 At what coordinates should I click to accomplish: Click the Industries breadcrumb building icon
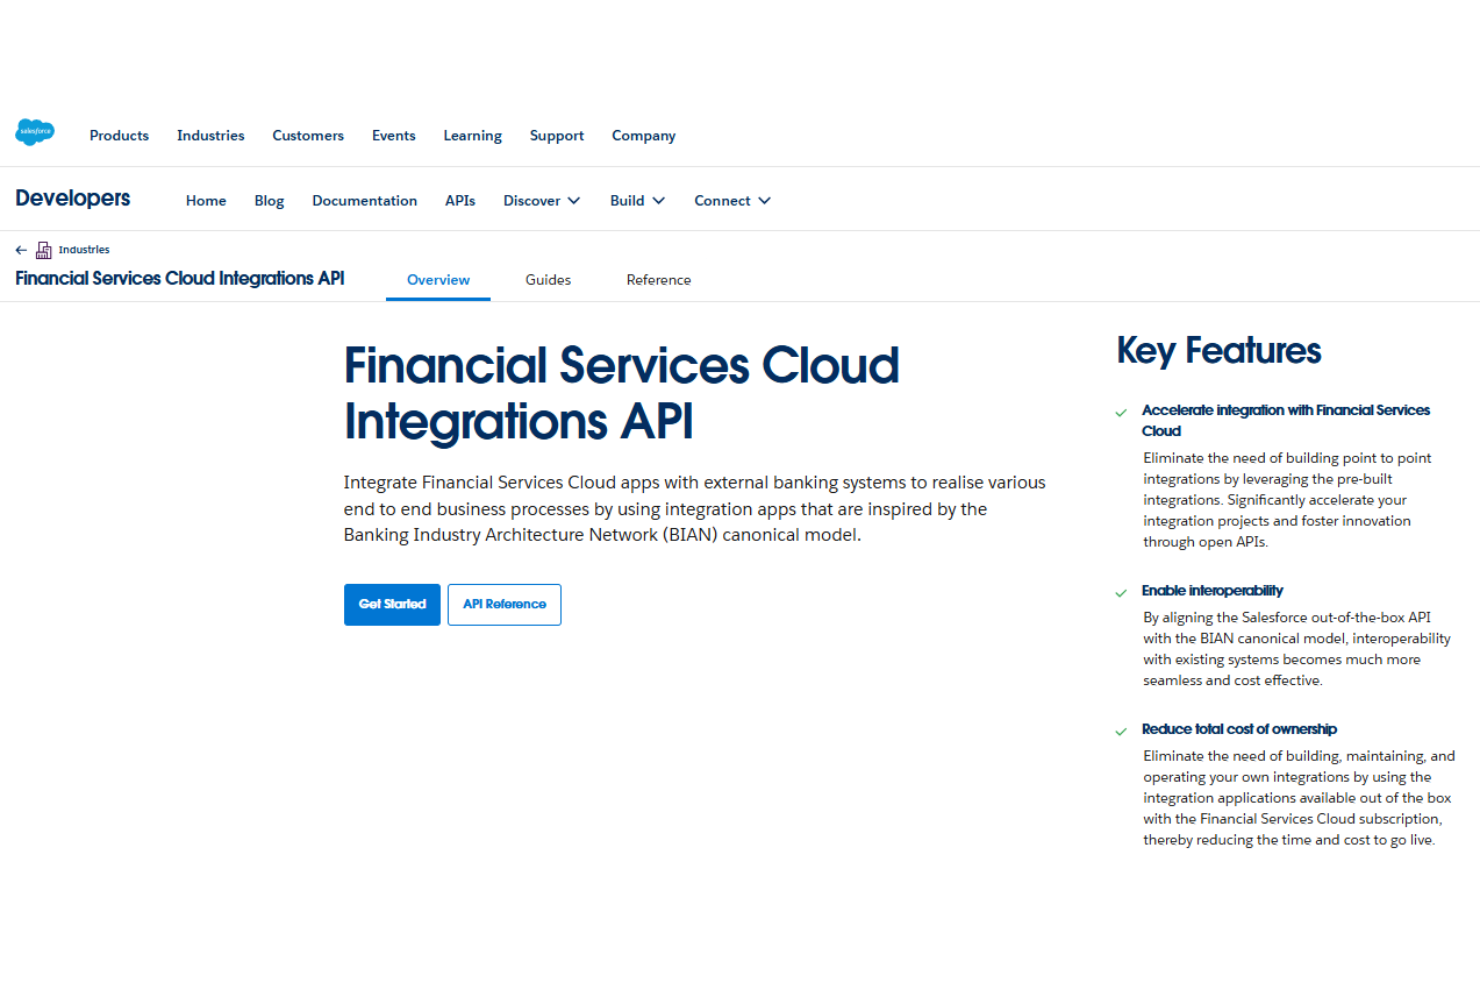[44, 249]
